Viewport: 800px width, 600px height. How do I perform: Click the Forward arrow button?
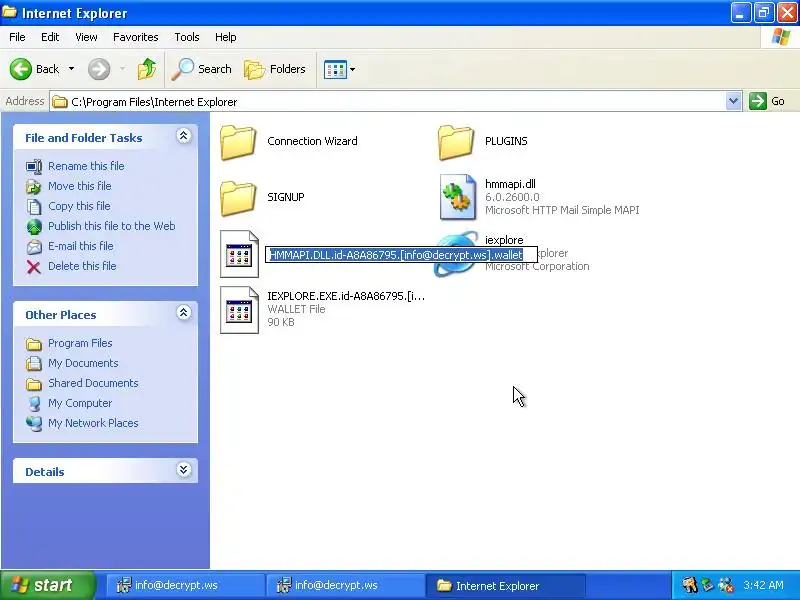coord(99,69)
